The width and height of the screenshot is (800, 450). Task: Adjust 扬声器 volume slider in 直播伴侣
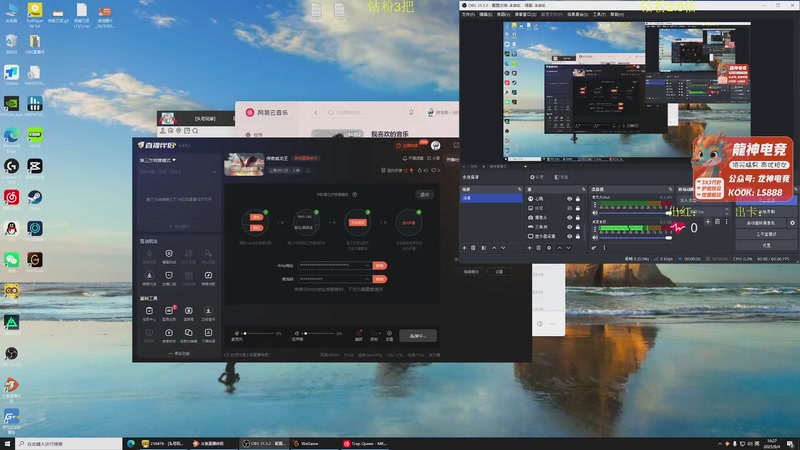[319, 333]
